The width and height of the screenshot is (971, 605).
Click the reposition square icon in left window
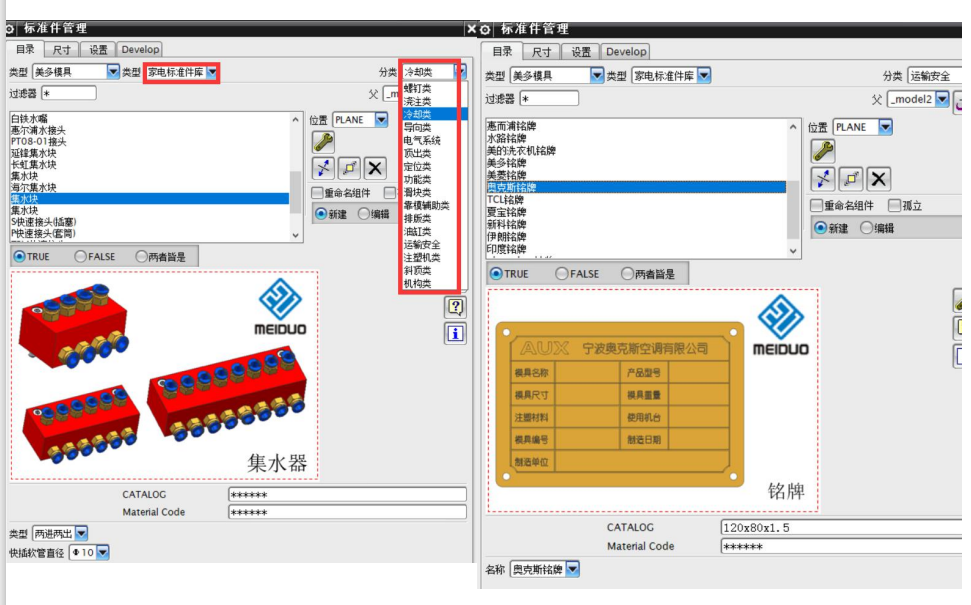click(349, 168)
